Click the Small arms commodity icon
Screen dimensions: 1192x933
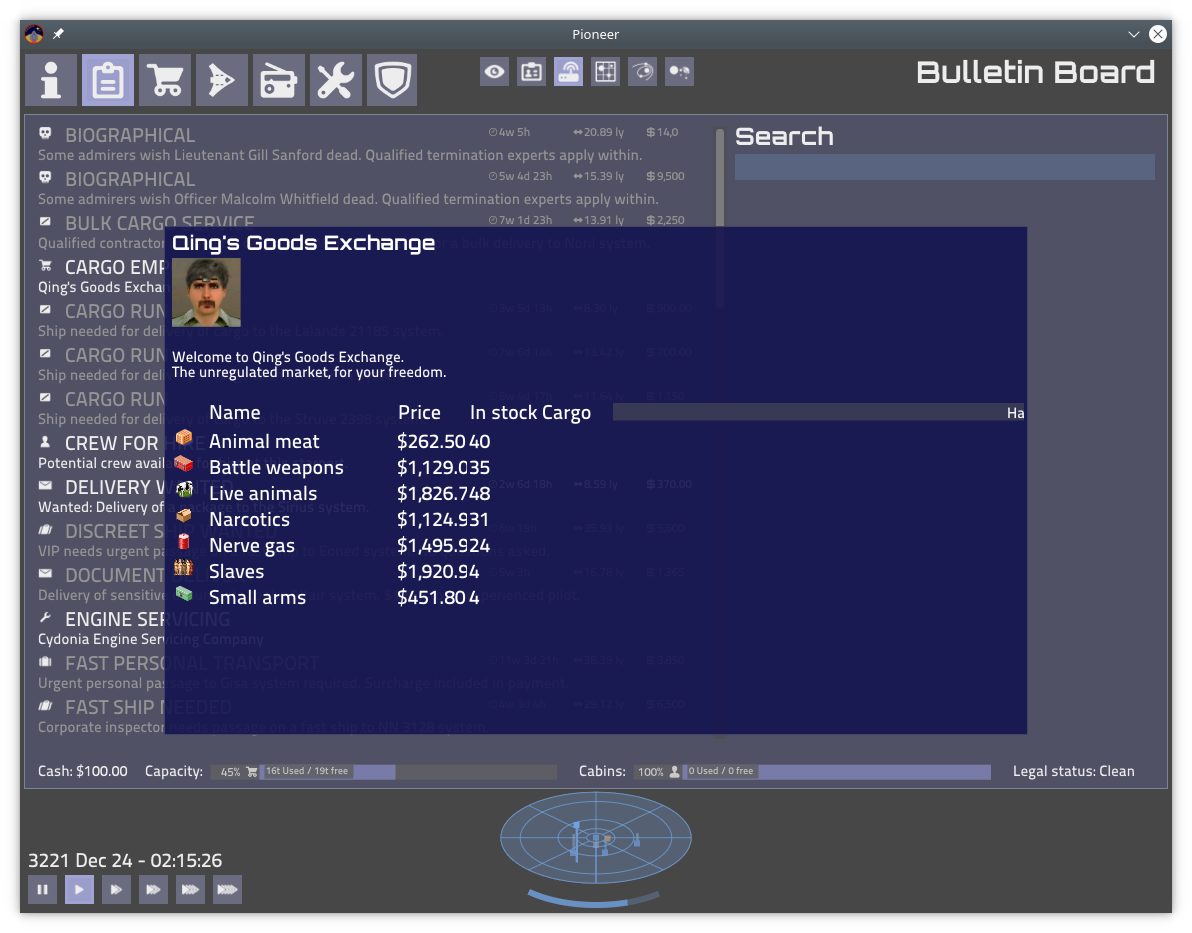click(184, 593)
